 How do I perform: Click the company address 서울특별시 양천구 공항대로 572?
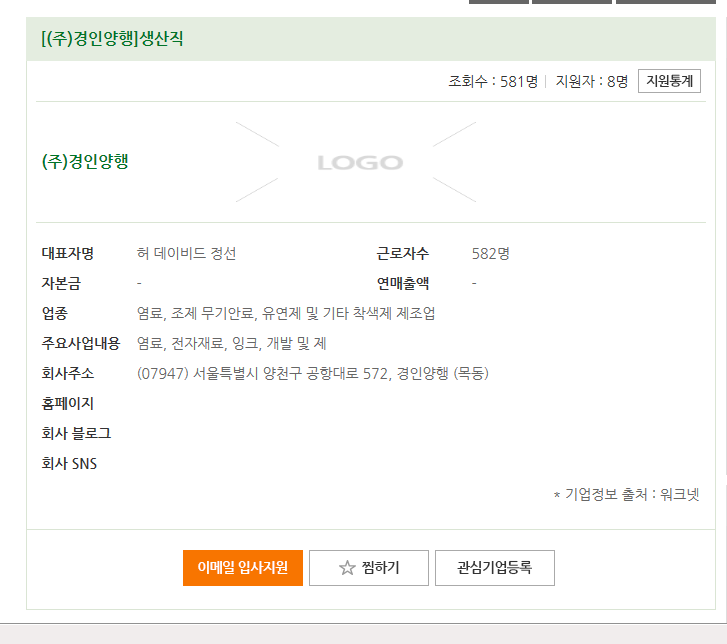tap(313, 373)
